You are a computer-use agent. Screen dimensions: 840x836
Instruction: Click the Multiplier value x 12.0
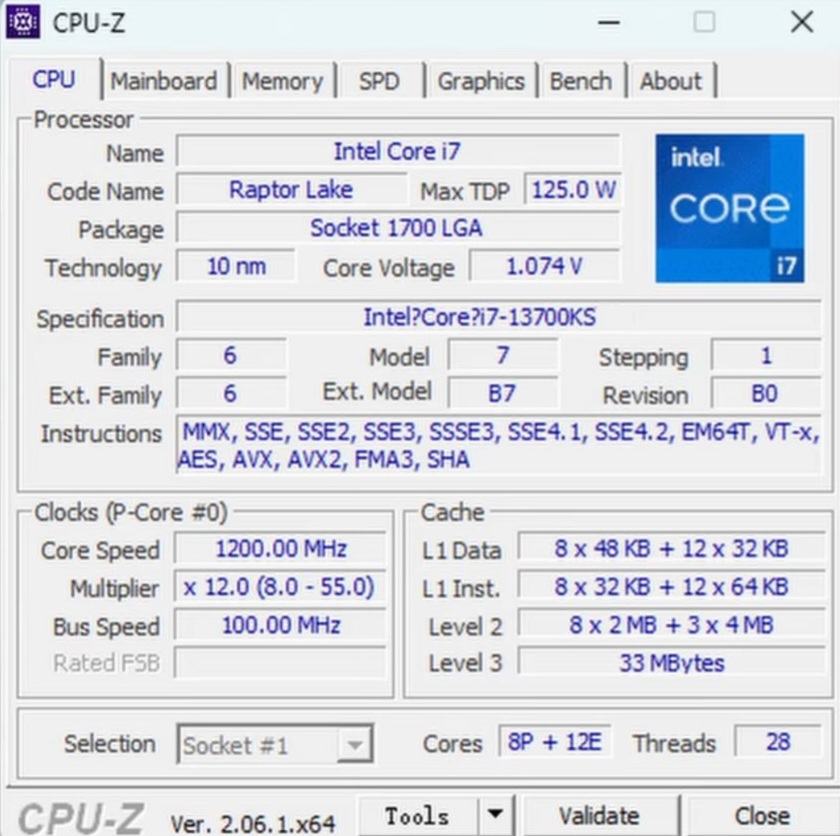point(280,587)
